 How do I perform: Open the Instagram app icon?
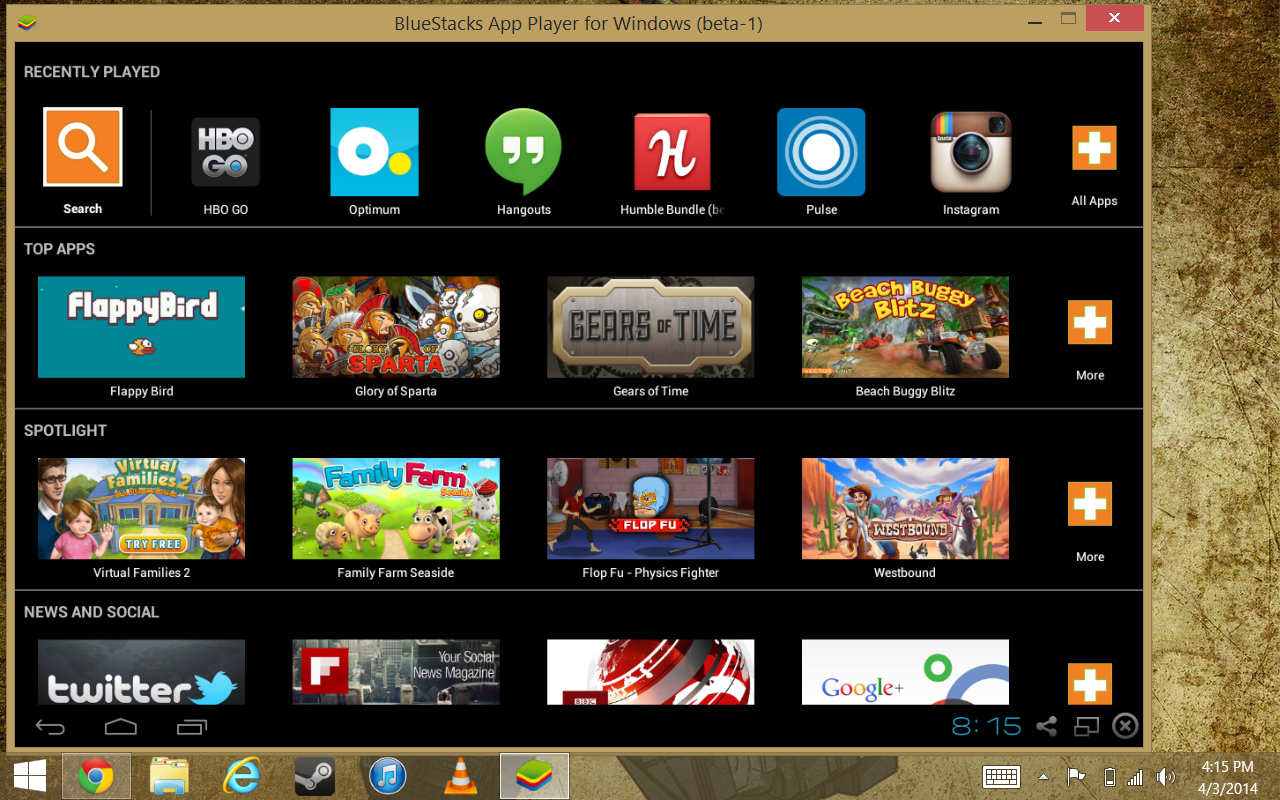point(971,152)
